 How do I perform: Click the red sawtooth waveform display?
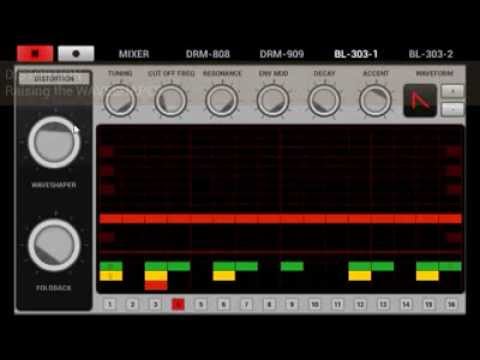click(x=420, y=100)
